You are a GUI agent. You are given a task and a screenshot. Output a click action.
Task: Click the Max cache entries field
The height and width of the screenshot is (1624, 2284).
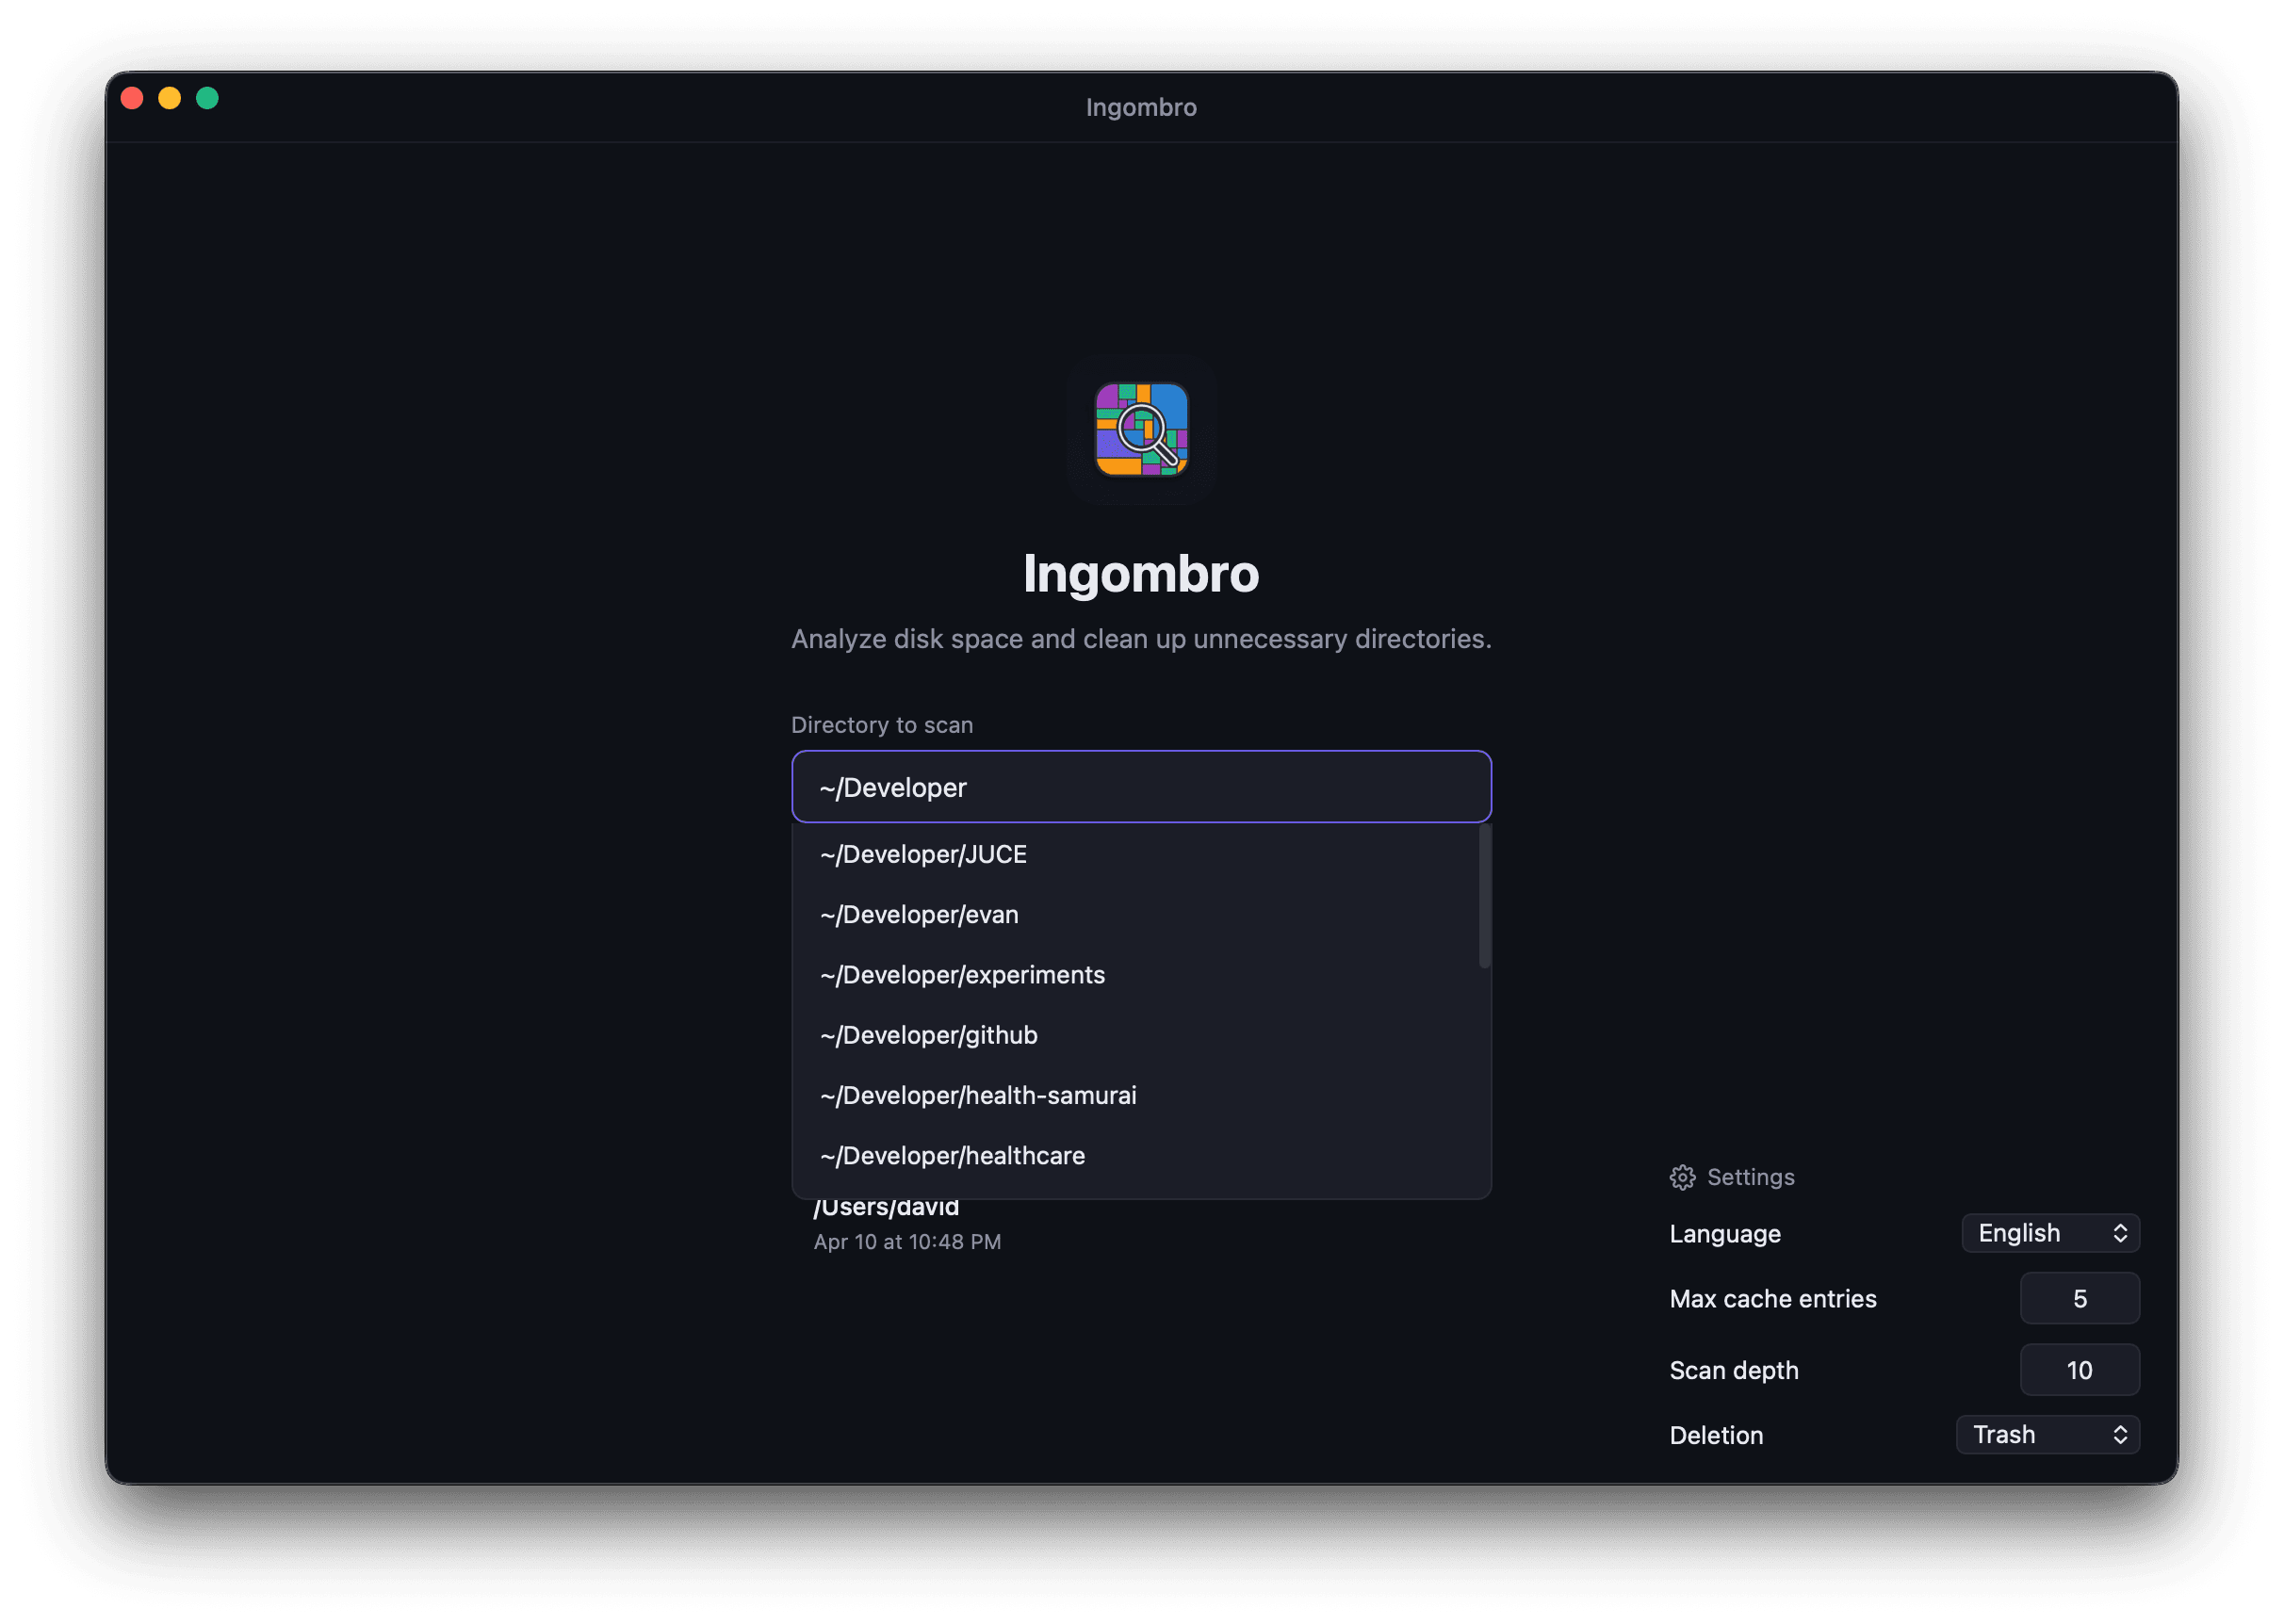(2079, 1299)
